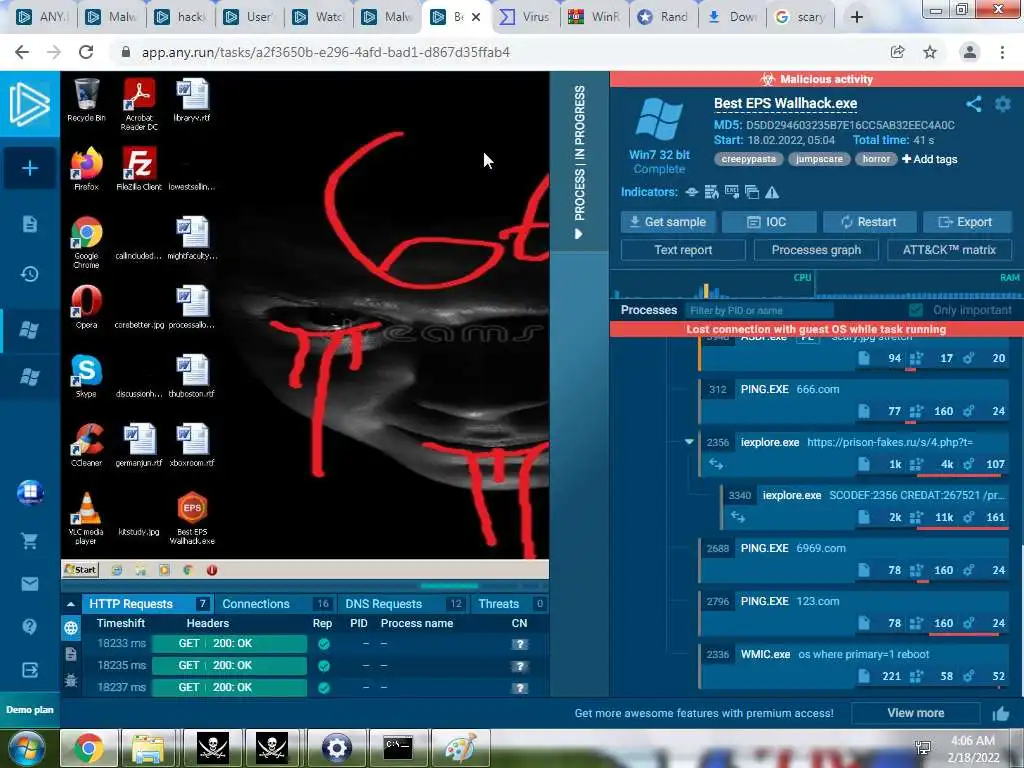
Task: Click the browser address bar URL
Action: pyautogui.click(x=326, y=52)
